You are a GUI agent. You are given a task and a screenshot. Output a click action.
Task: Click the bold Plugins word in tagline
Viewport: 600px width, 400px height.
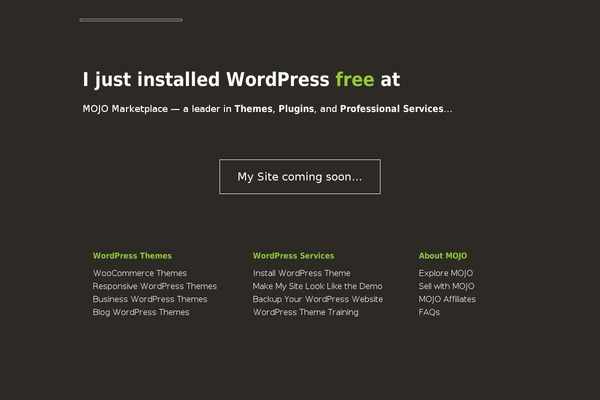click(296, 109)
